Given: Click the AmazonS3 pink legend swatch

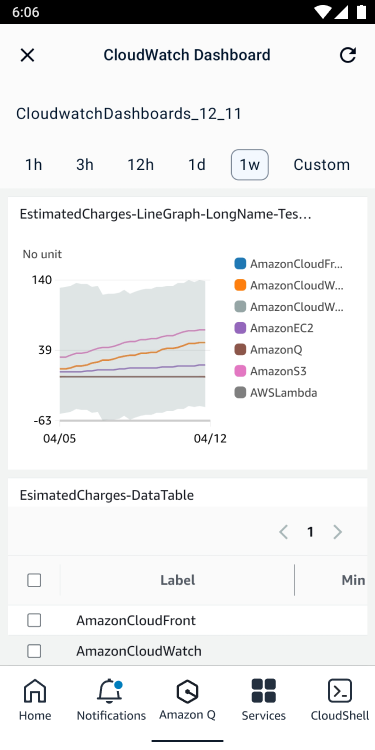Looking at the screenshot, I should tap(240, 371).
